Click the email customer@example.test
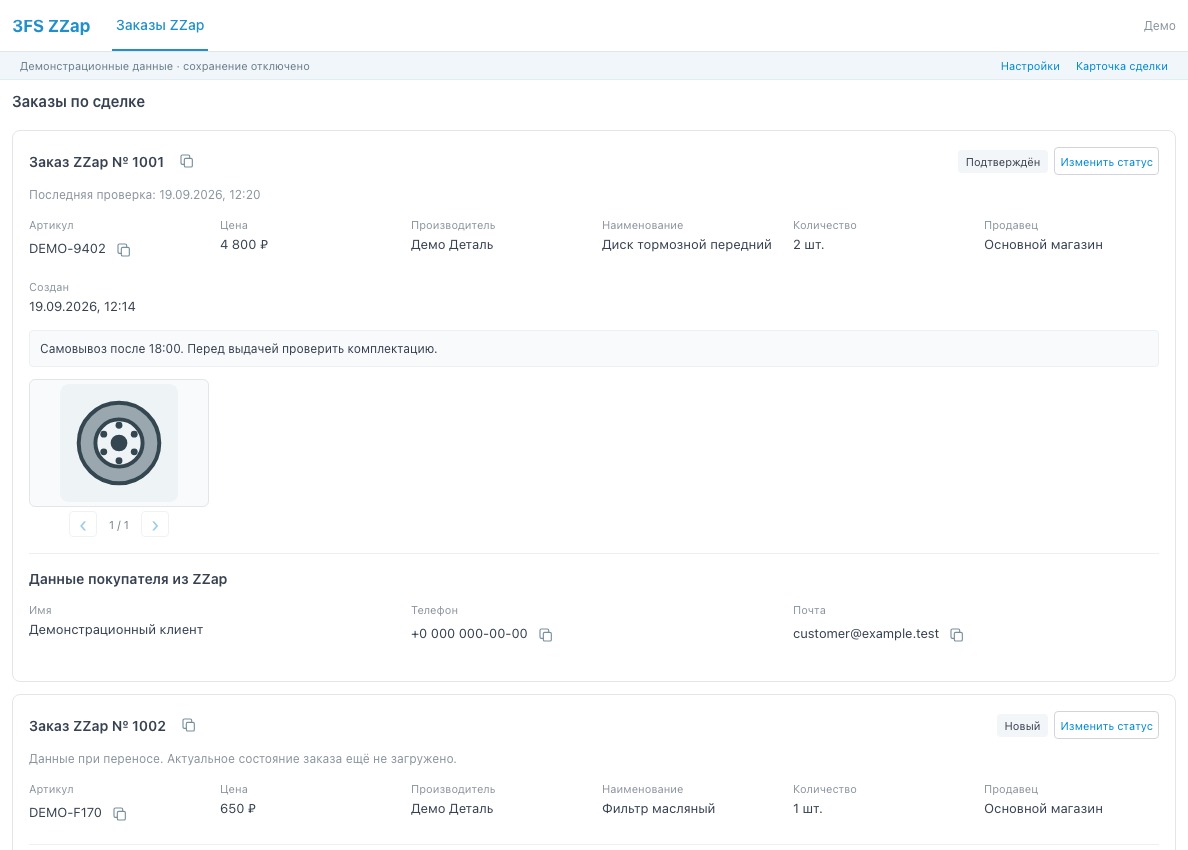This screenshot has height=850, width=1188. click(866, 633)
